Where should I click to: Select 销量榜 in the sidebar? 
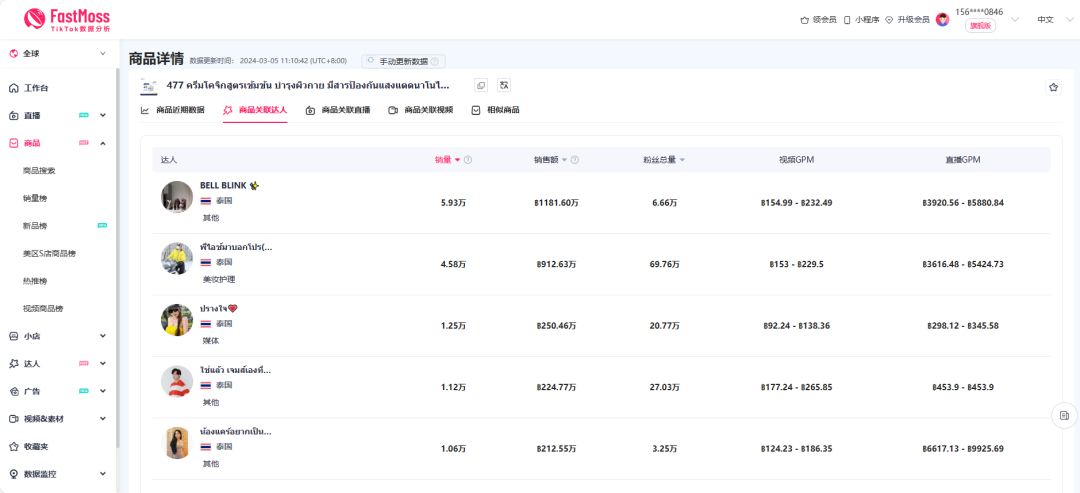[x=35, y=198]
